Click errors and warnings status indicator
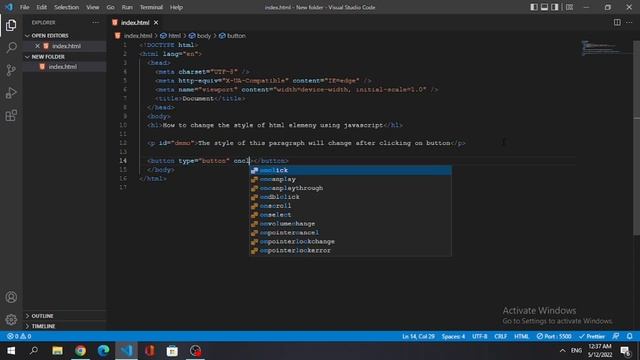 (19, 336)
